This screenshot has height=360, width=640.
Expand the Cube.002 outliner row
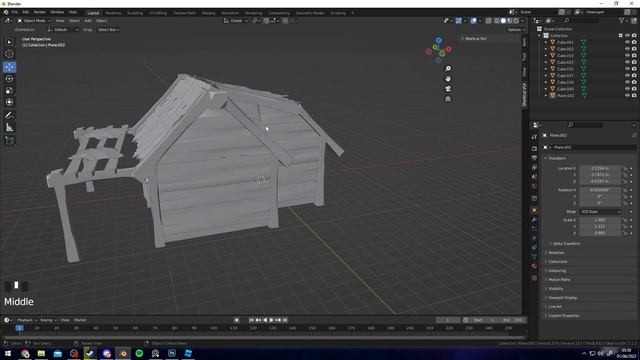[x=546, y=49]
